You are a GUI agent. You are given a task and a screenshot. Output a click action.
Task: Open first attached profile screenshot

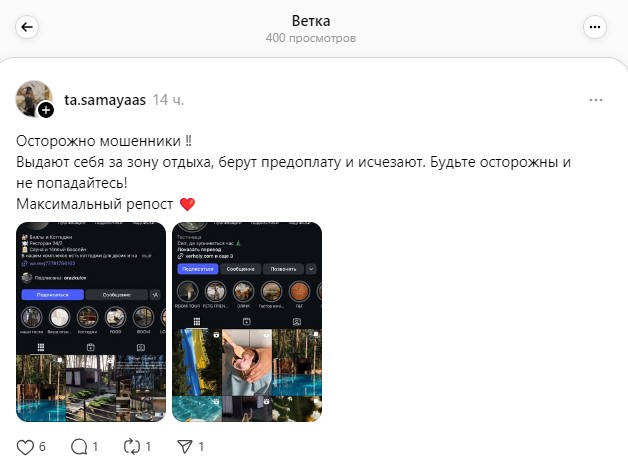tap(91, 322)
